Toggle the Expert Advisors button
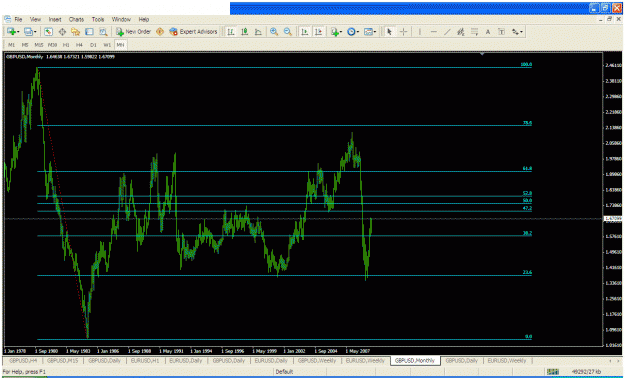 tap(194, 32)
